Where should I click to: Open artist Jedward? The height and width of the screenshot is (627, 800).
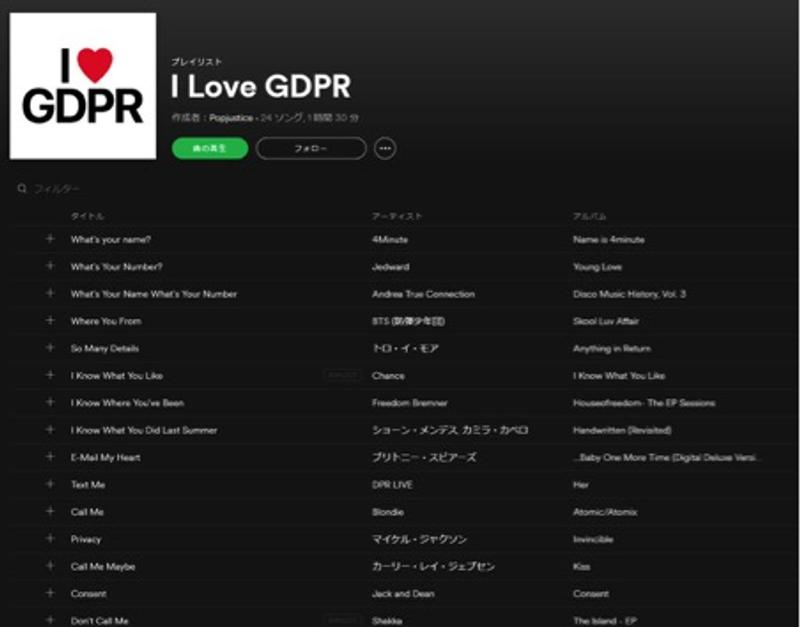pyautogui.click(x=391, y=267)
